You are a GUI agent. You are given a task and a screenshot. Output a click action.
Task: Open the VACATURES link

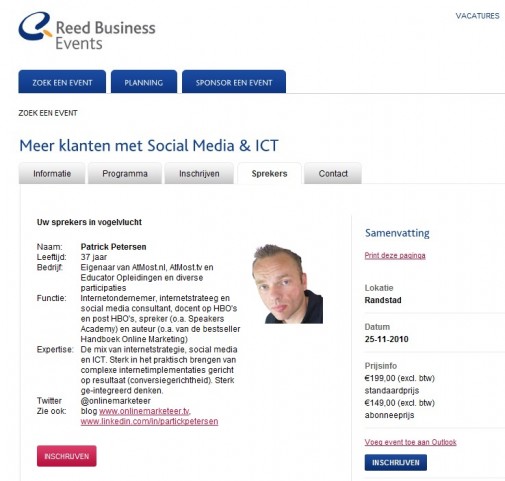coord(477,16)
